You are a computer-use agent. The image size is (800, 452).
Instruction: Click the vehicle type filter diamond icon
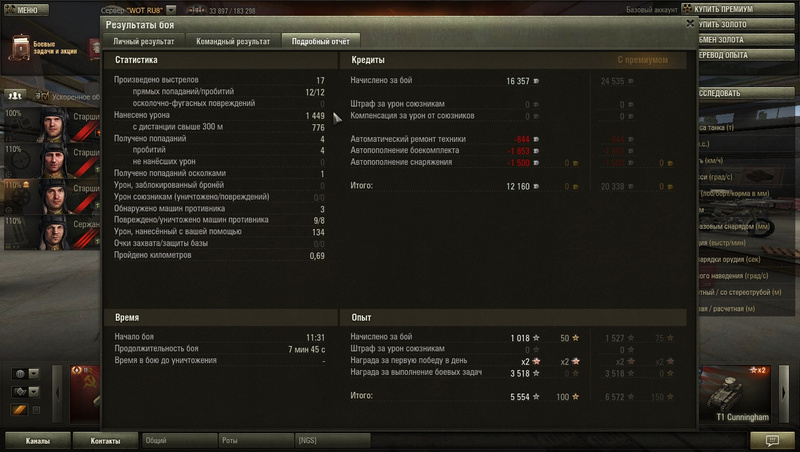point(20,392)
